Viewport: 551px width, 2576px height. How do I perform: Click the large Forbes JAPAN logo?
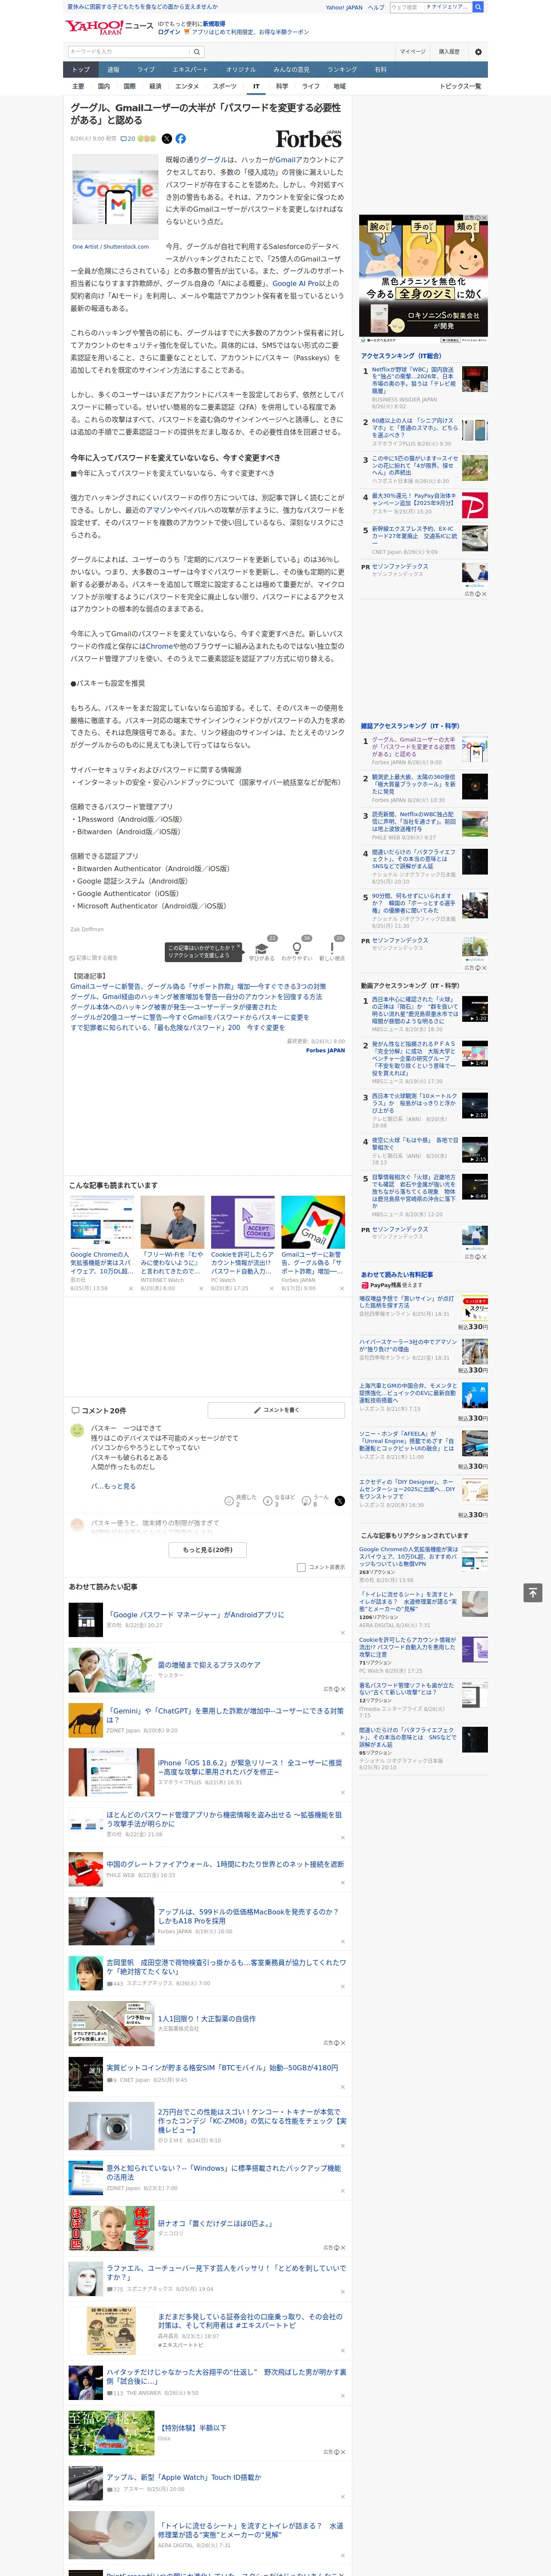point(309,139)
